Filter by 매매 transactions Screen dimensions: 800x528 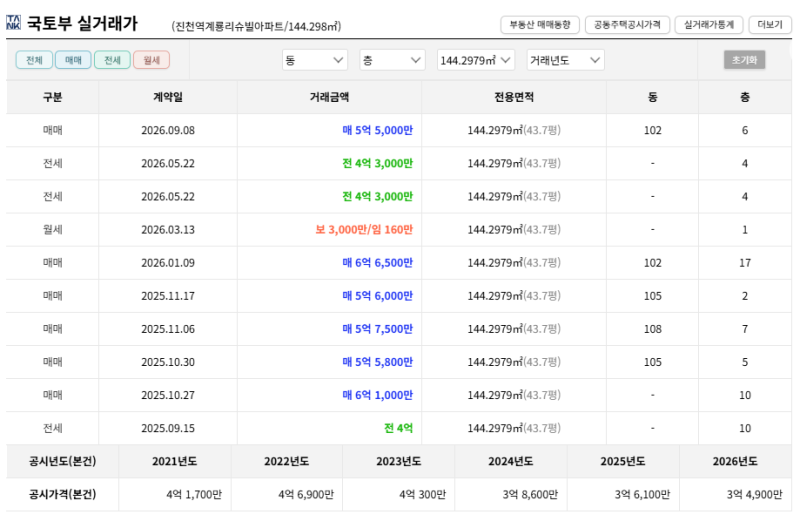point(73,60)
